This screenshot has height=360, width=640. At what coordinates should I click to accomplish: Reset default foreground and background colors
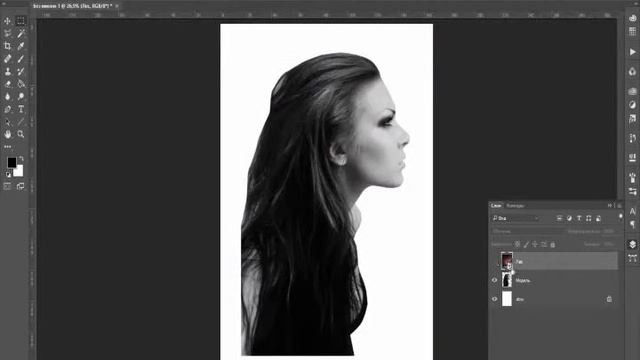[x=8, y=174]
